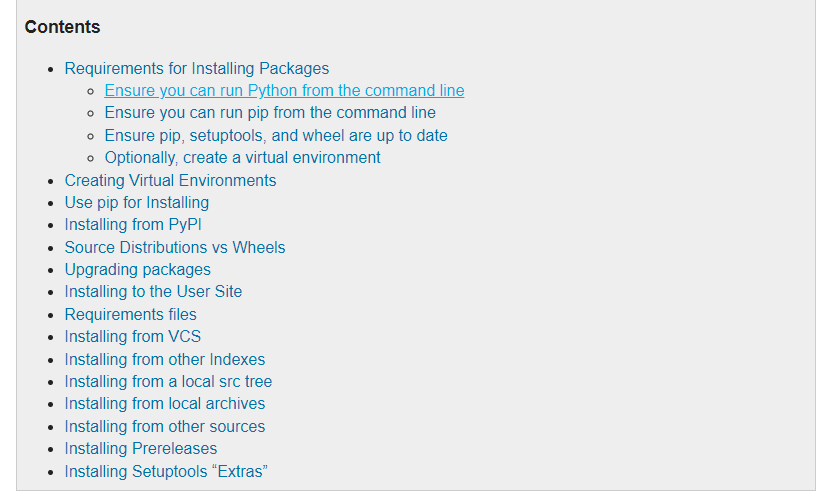Open the Installing Prereleases link

(x=140, y=448)
